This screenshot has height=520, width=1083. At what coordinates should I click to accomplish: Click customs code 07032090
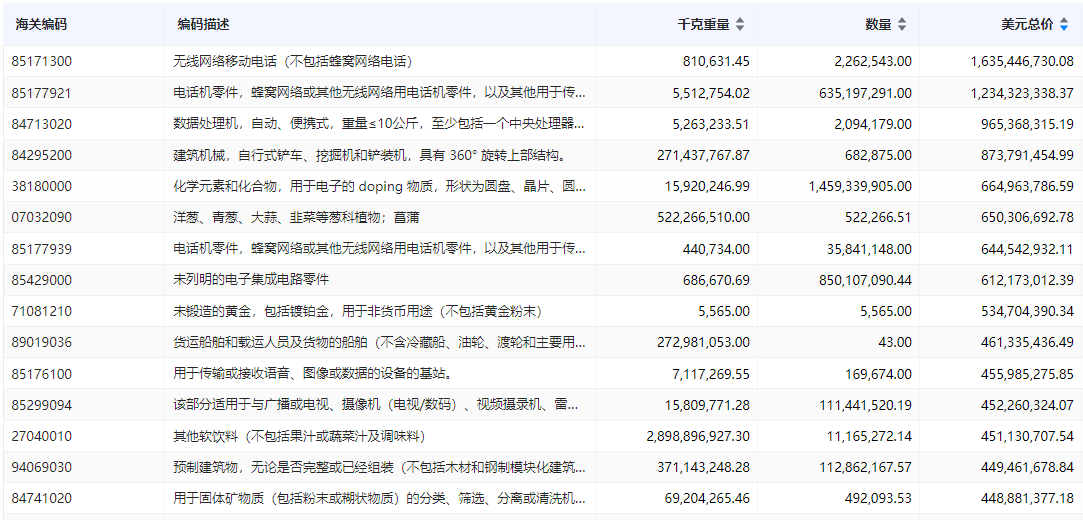point(42,217)
